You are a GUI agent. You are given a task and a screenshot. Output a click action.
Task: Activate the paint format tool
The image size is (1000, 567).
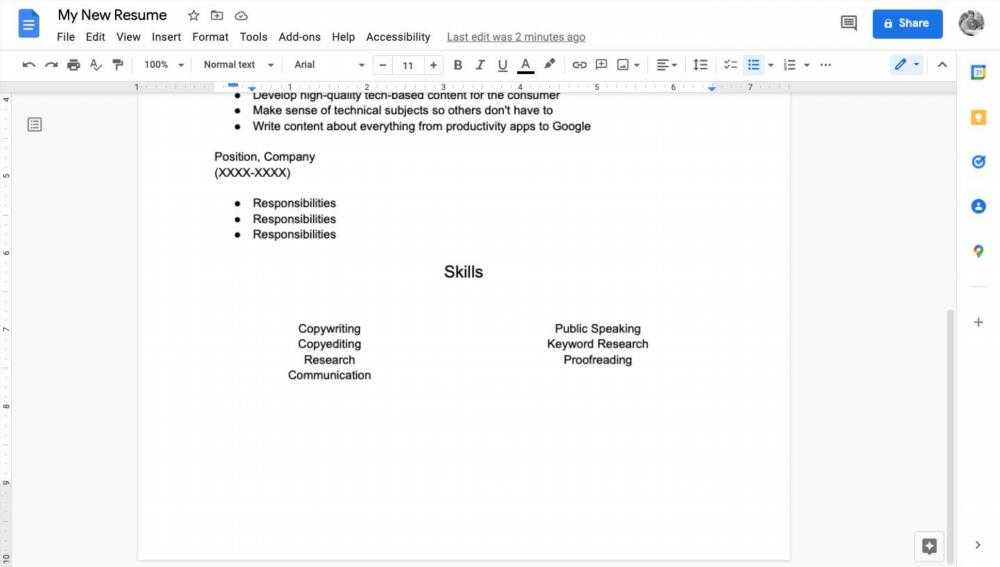point(118,65)
